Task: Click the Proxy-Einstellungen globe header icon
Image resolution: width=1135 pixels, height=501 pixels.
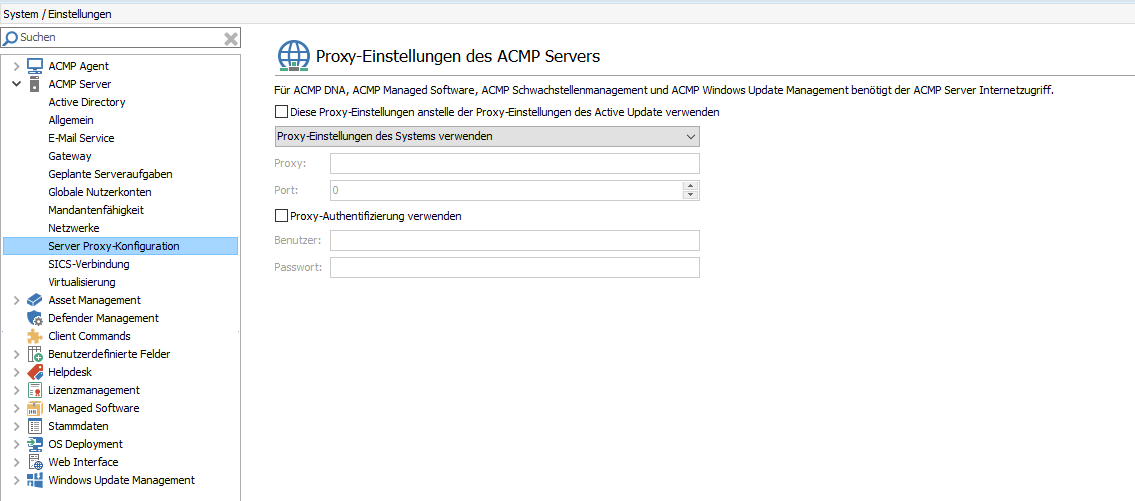Action: [294, 56]
